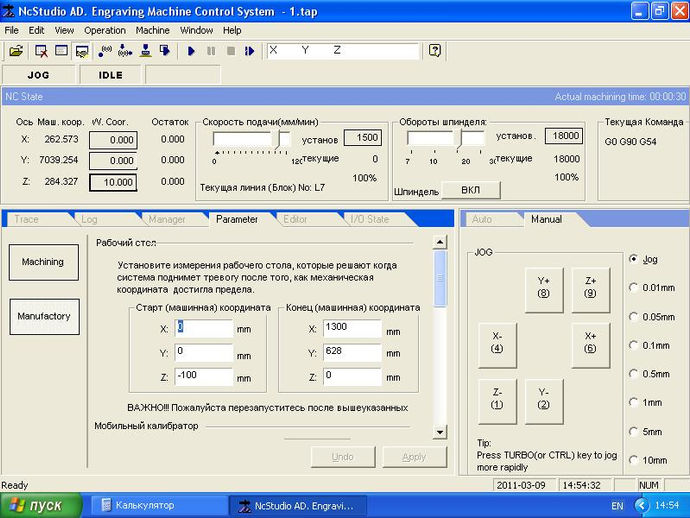Screen dimensions: 690x518
Task: Switch to the Editor tab
Action: [x=295, y=219]
